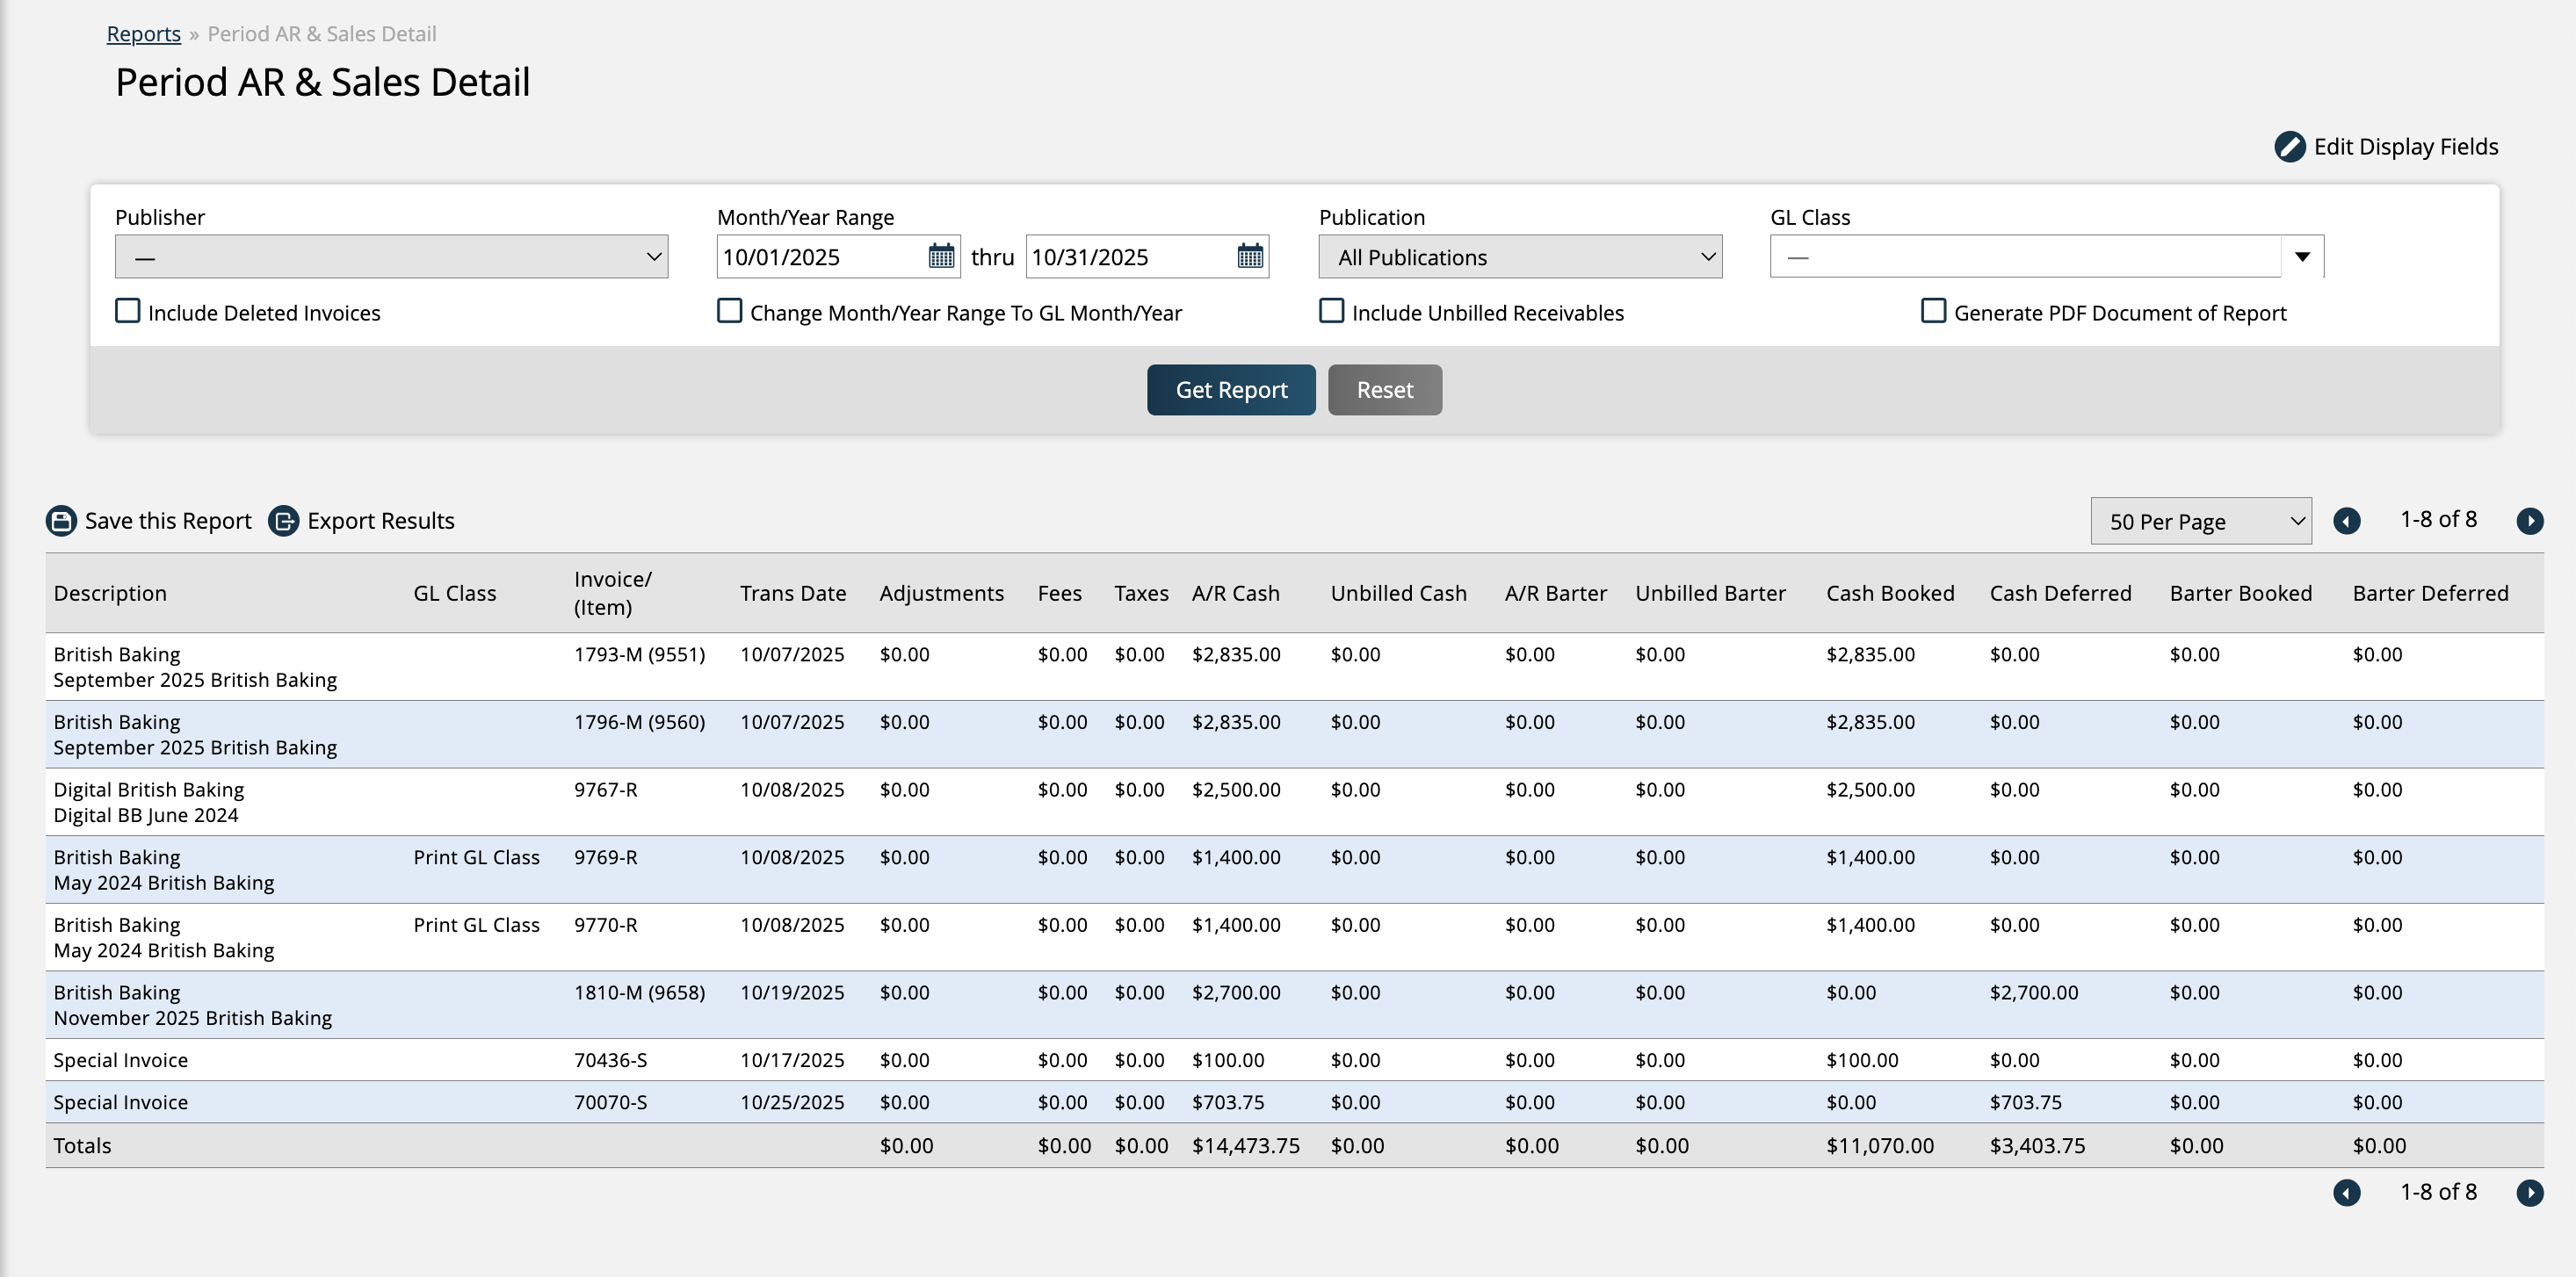The height and width of the screenshot is (1277, 2576).
Task: Click bottom next page arrow
Action: click(x=2530, y=1192)
